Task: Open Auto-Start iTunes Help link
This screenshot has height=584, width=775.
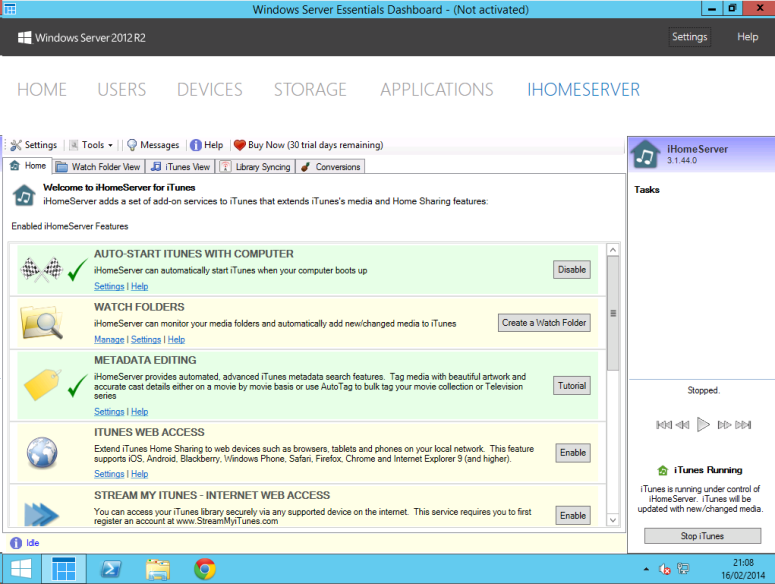Action: click(139, 286)
